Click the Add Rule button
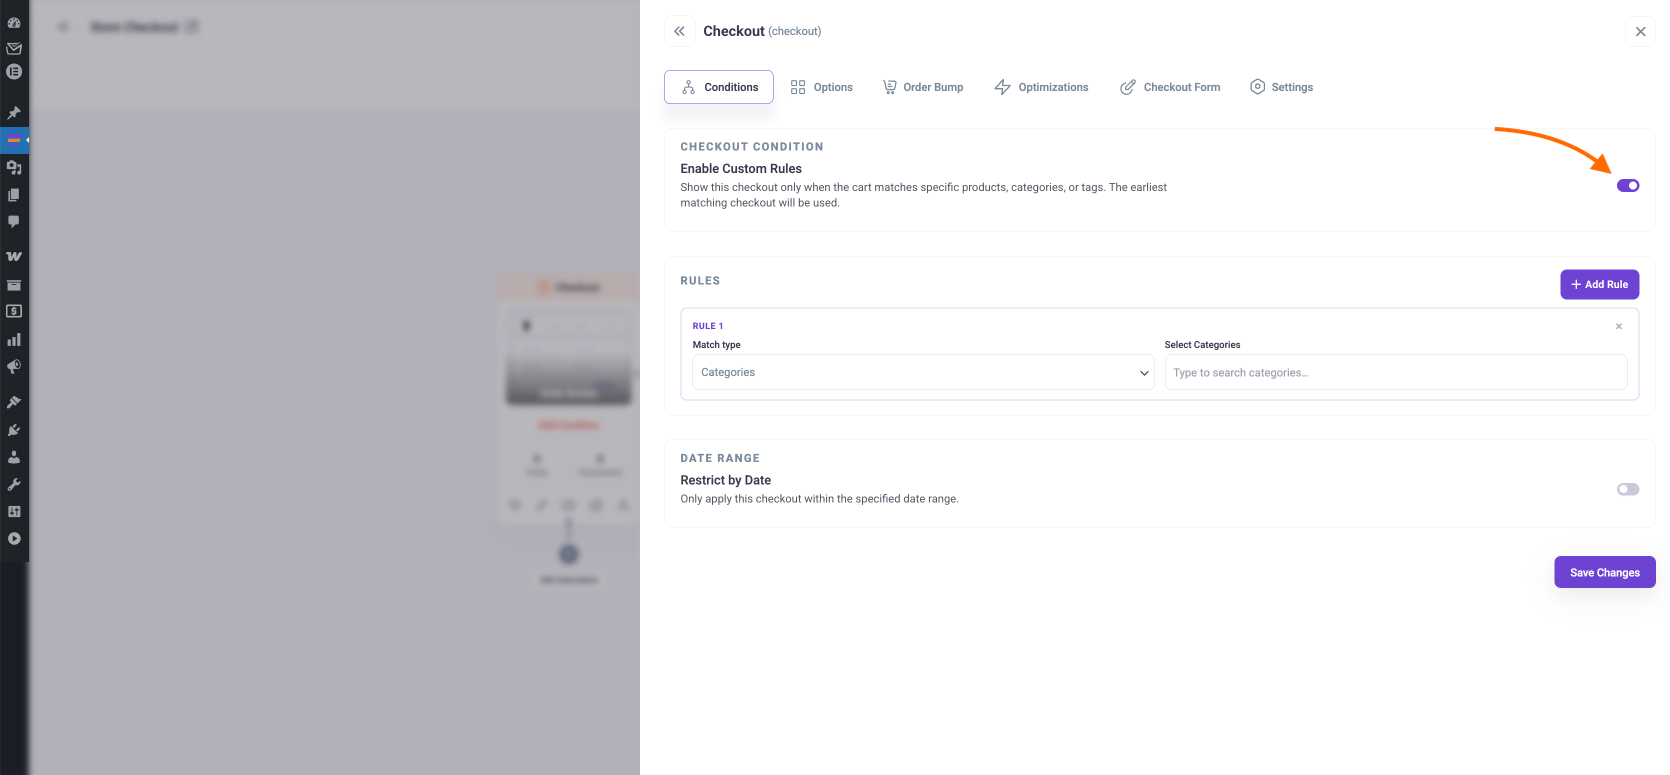Screen dimensions: 1670x775 [1600, 284]
